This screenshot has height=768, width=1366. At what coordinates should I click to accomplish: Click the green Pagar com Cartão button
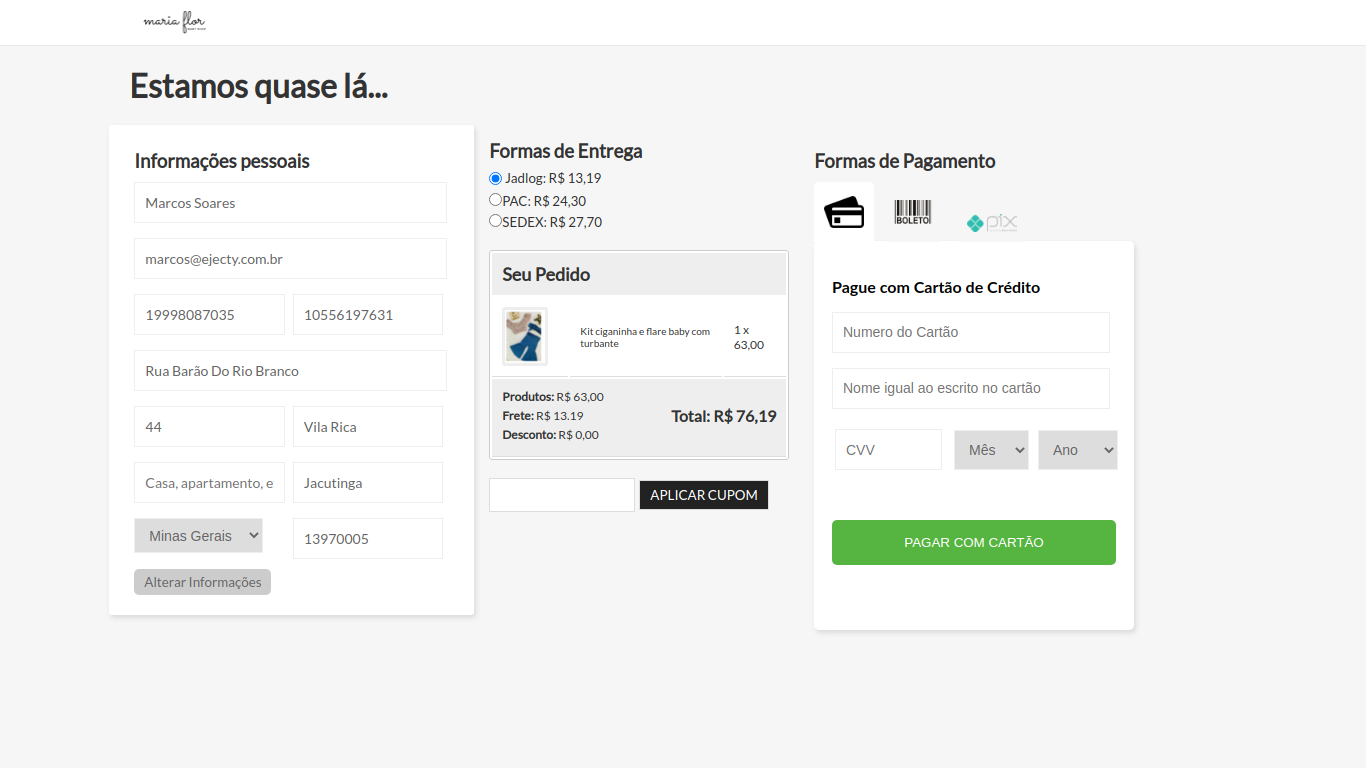973,542
